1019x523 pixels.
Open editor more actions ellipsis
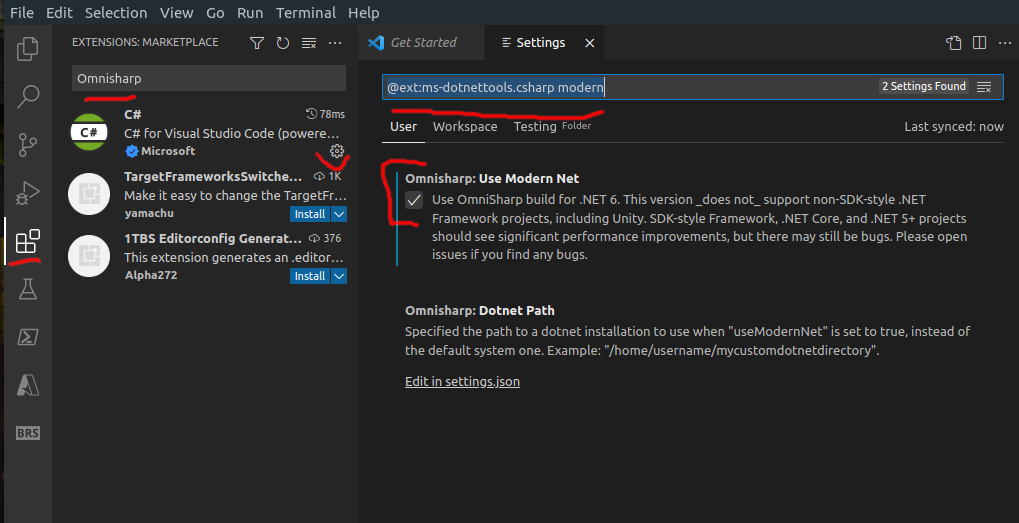[1004, 43]
